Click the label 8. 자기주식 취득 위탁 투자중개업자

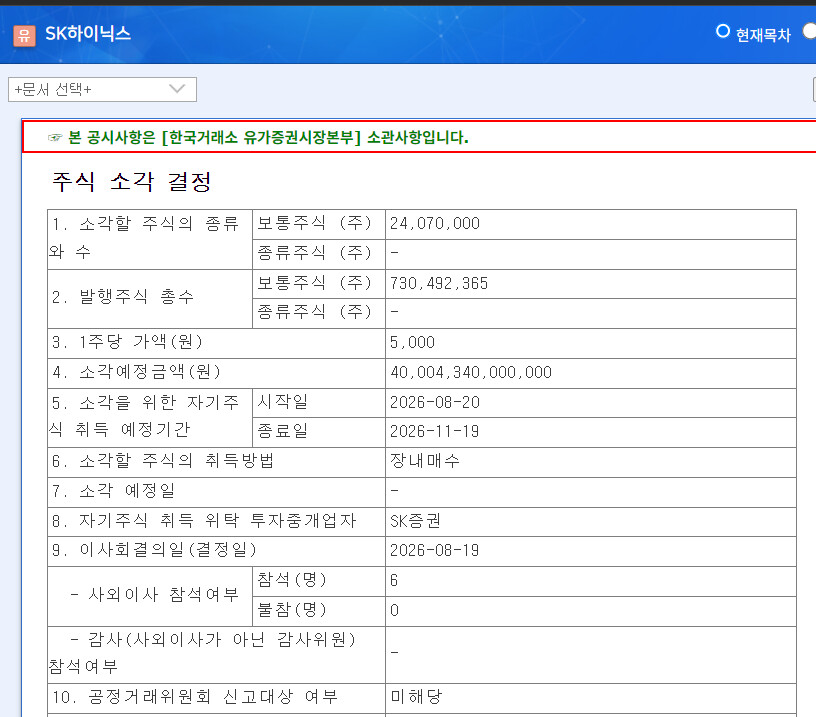tap(204, 521)
